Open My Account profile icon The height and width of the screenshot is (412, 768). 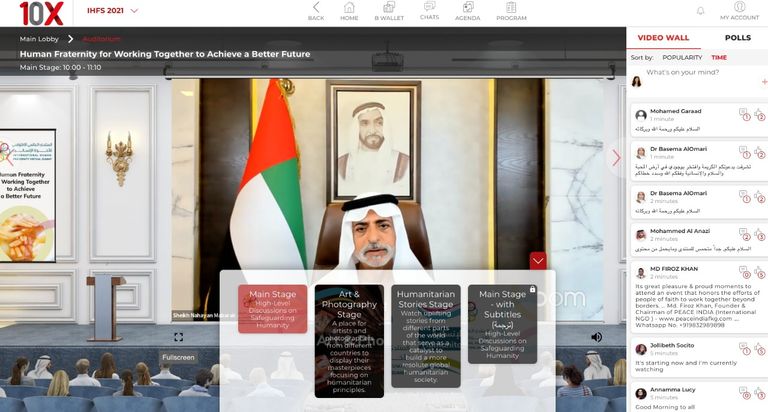coord(739,11)
